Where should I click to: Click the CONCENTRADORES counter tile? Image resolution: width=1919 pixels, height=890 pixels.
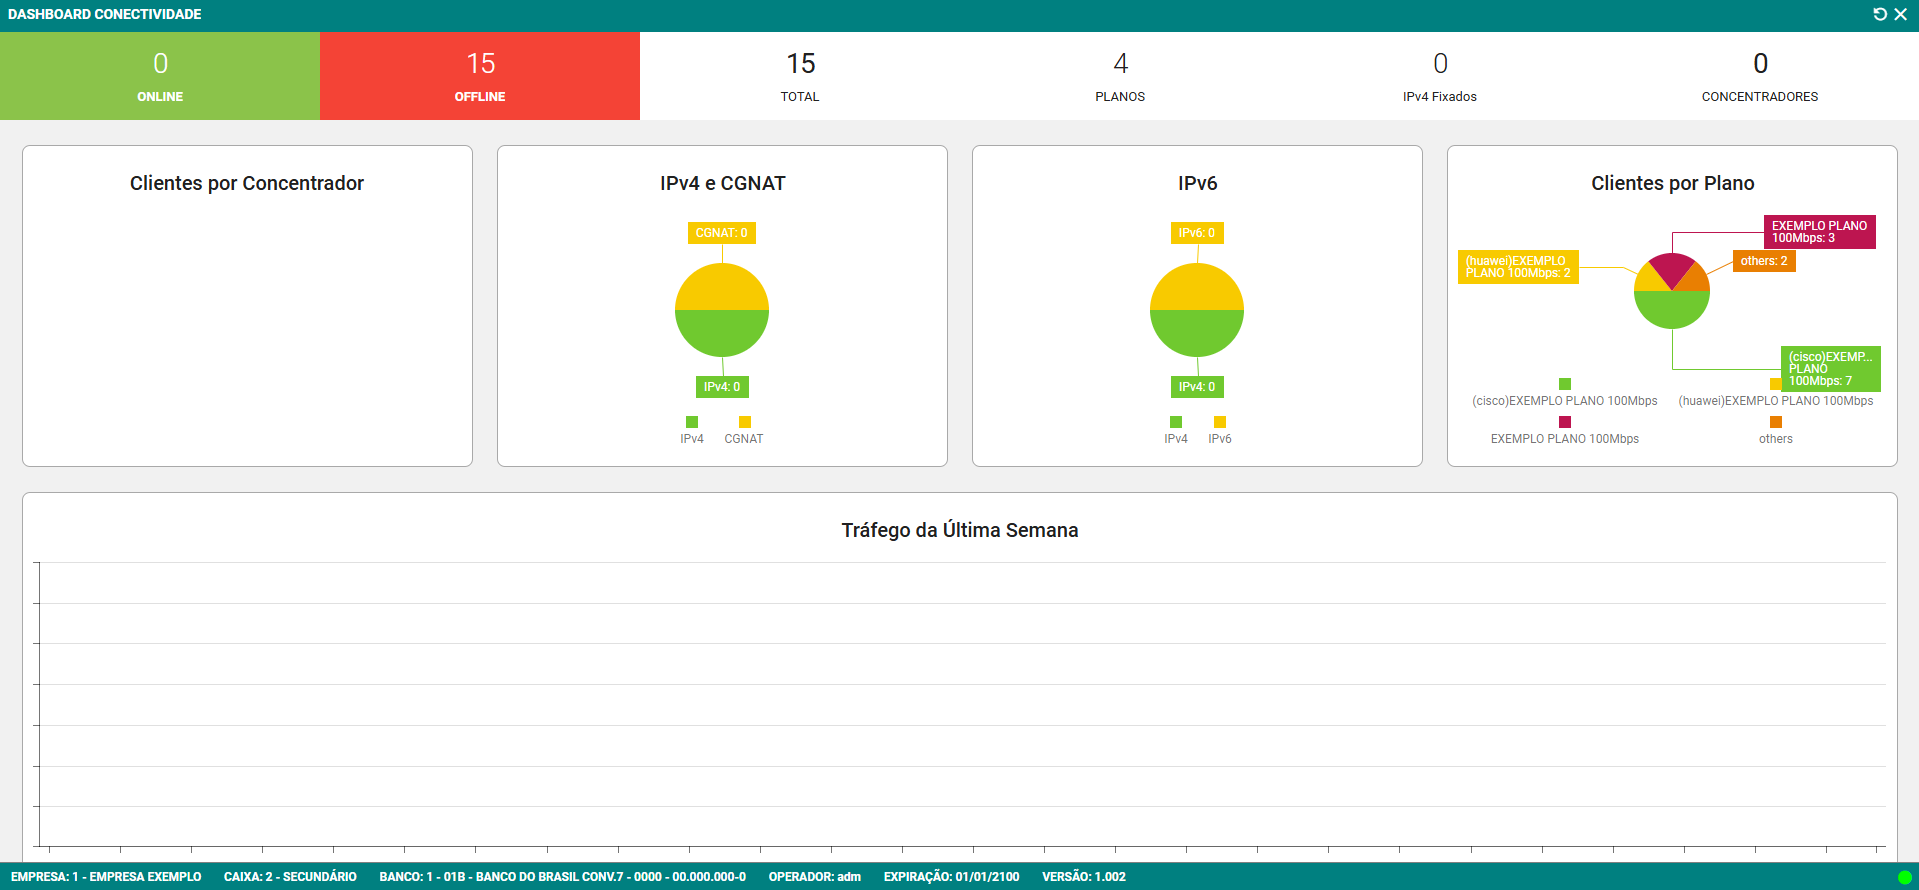[1760, 76]
